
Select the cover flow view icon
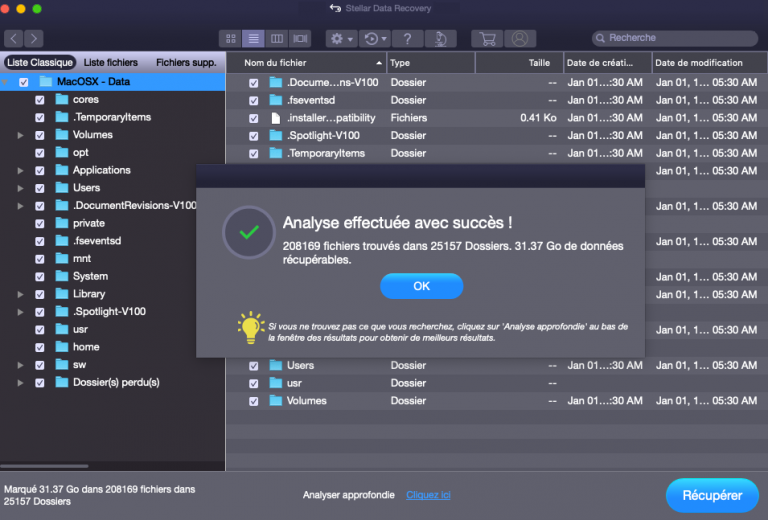[300, 39]
